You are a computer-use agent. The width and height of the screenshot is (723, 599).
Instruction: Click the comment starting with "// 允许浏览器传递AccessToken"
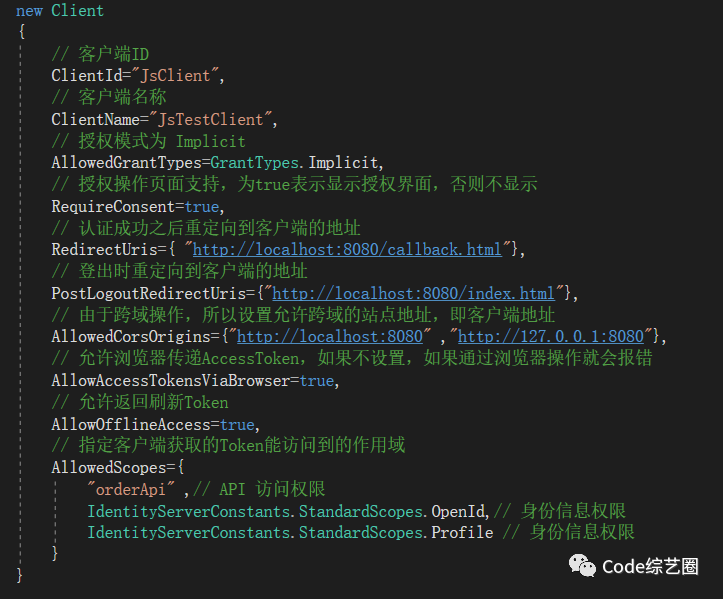click(352, 358)
